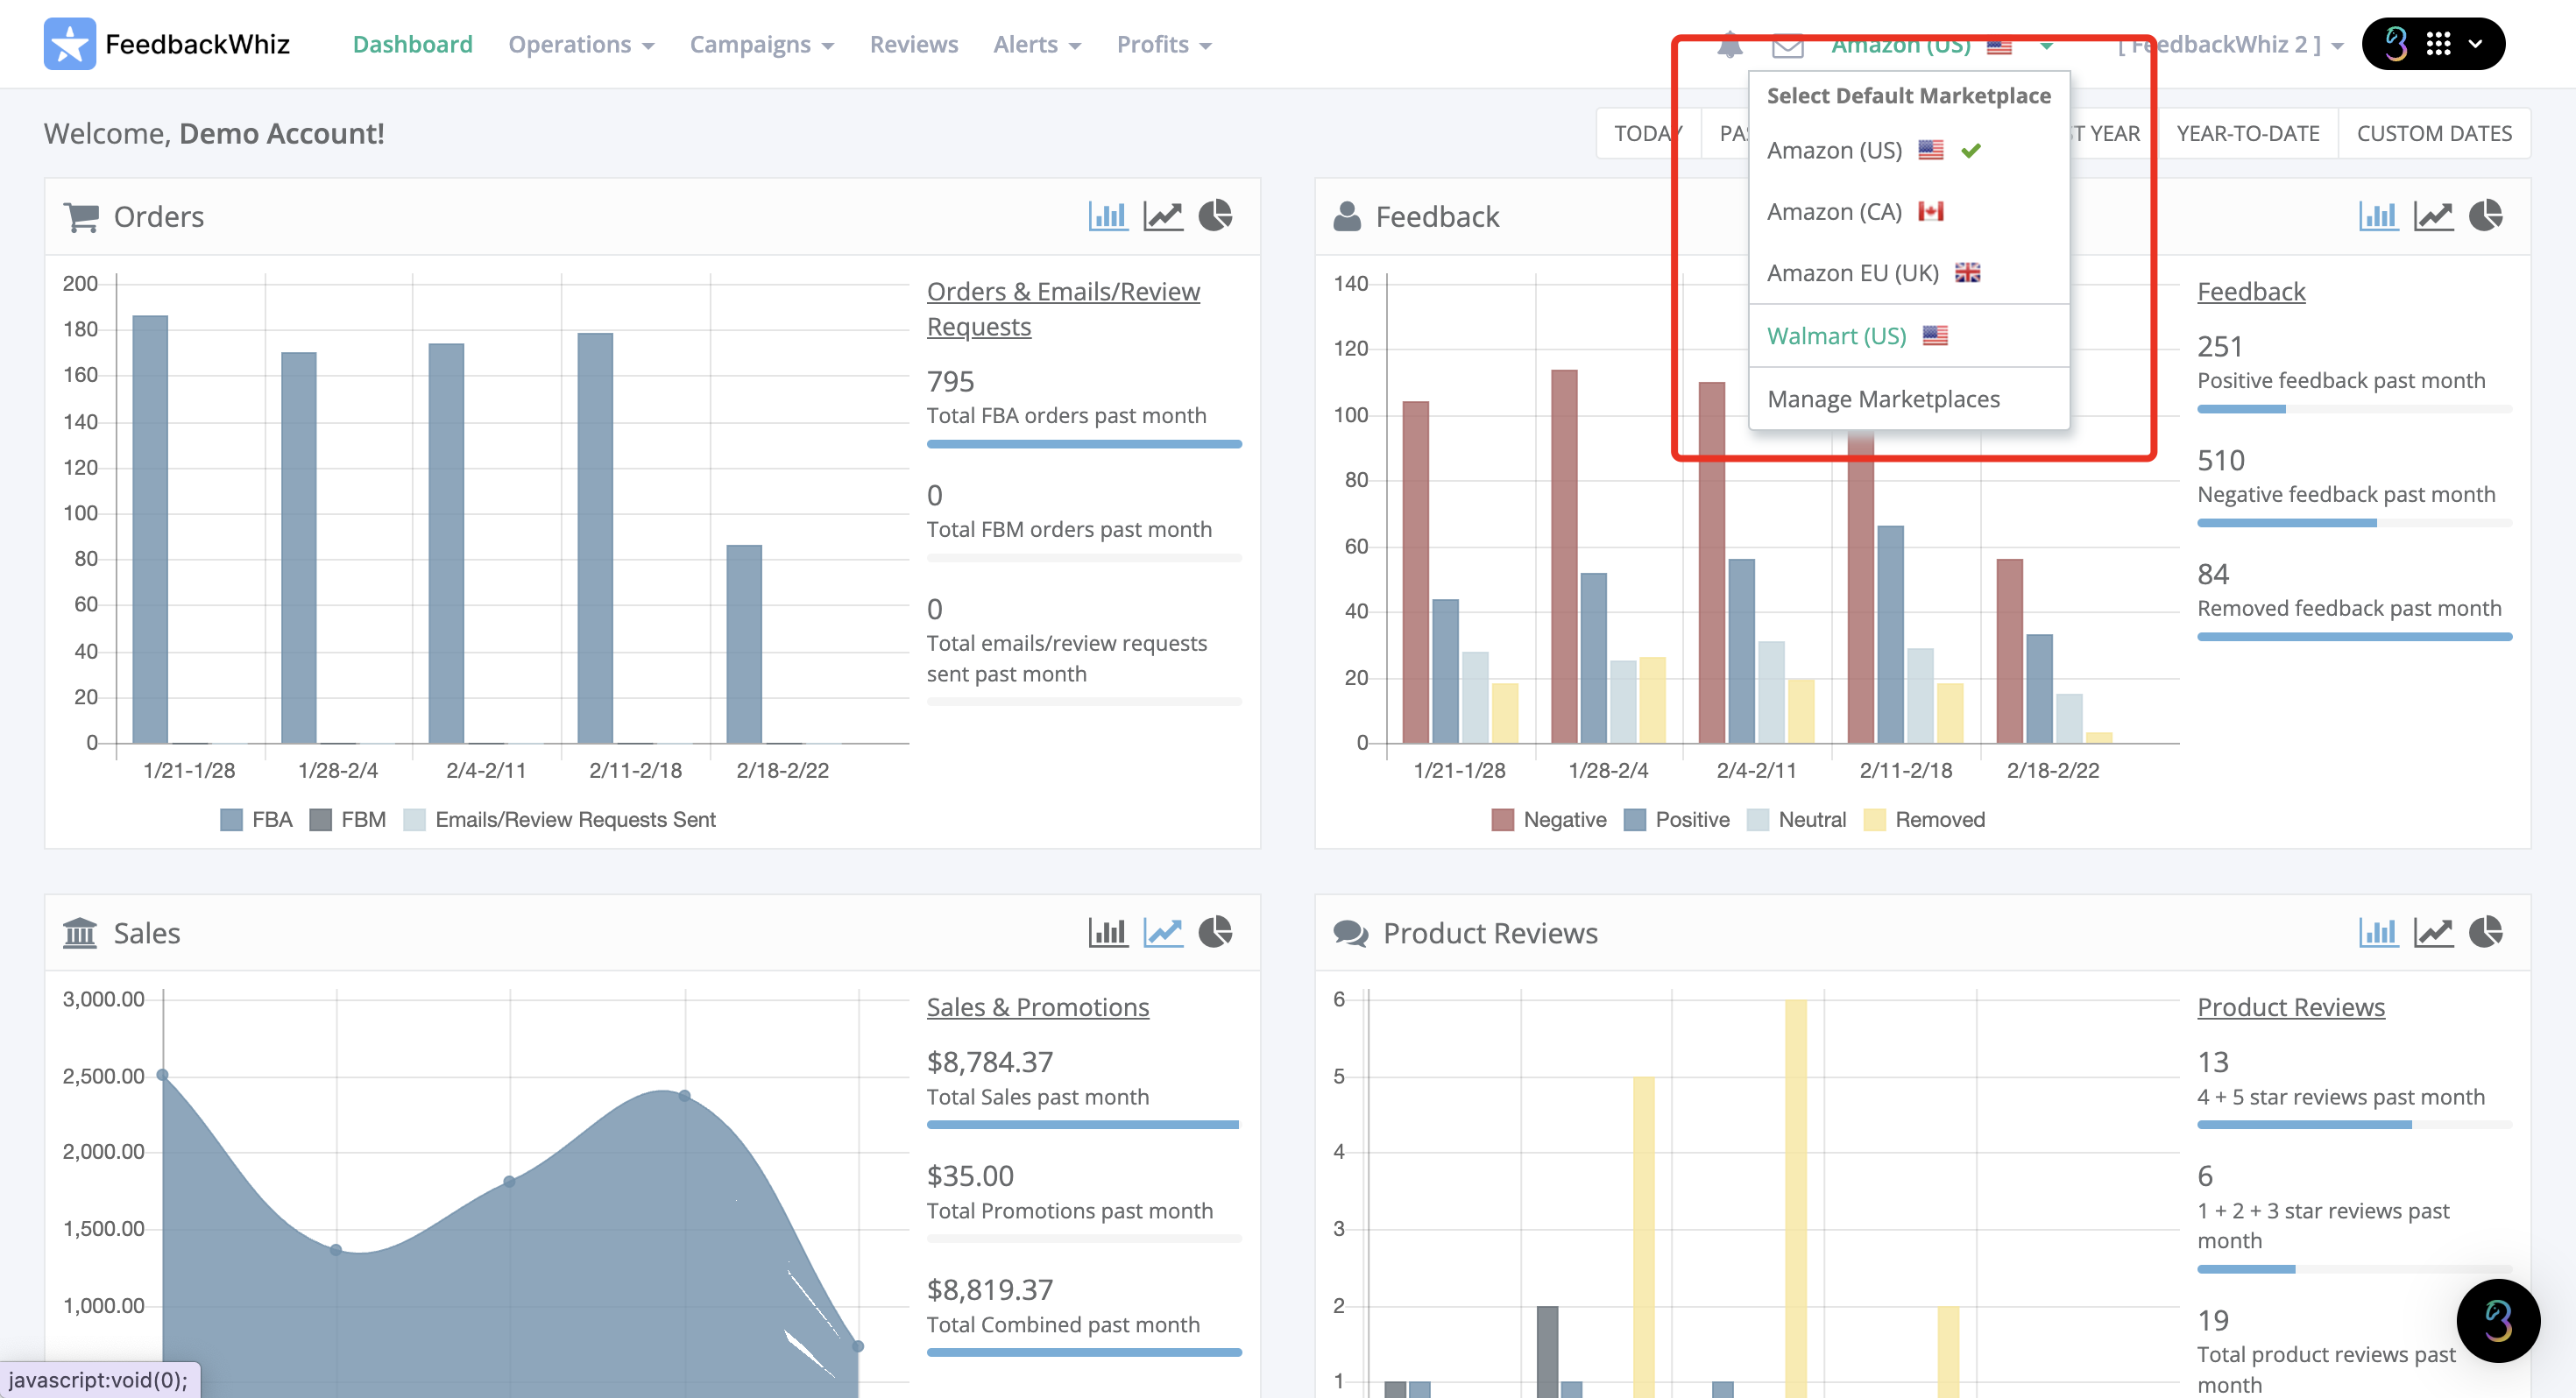2576x1398 pixels.
Task: Show Feedback panel as line chart
Action: 2433,216
